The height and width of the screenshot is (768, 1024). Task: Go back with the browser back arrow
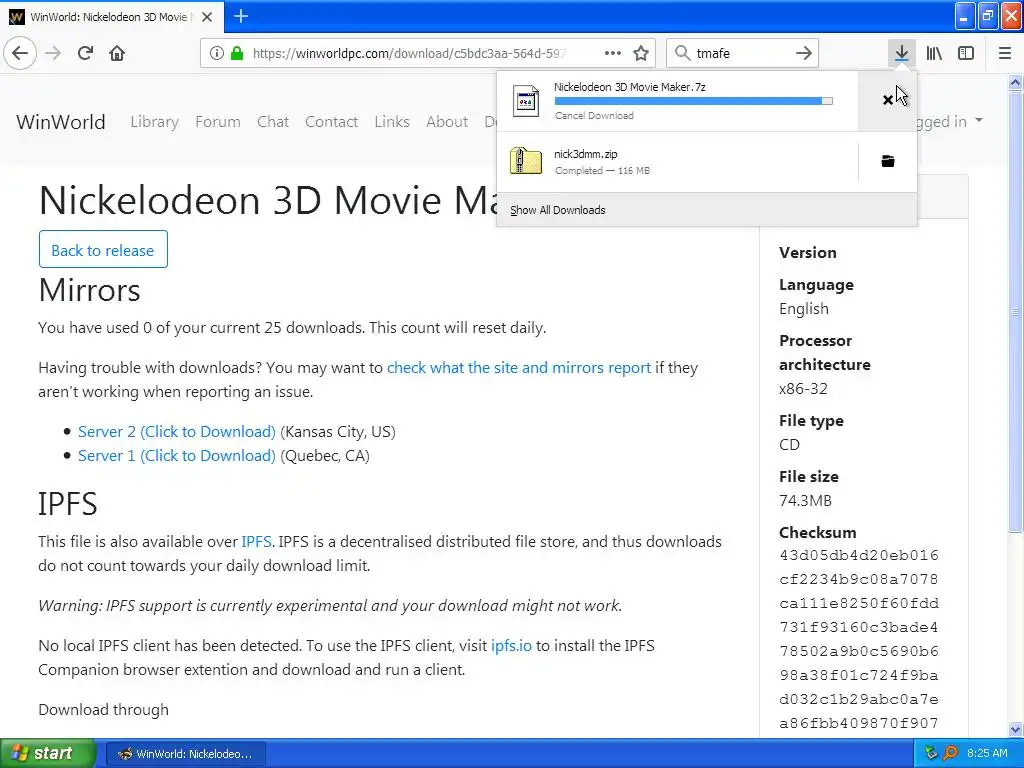point(20,53)
